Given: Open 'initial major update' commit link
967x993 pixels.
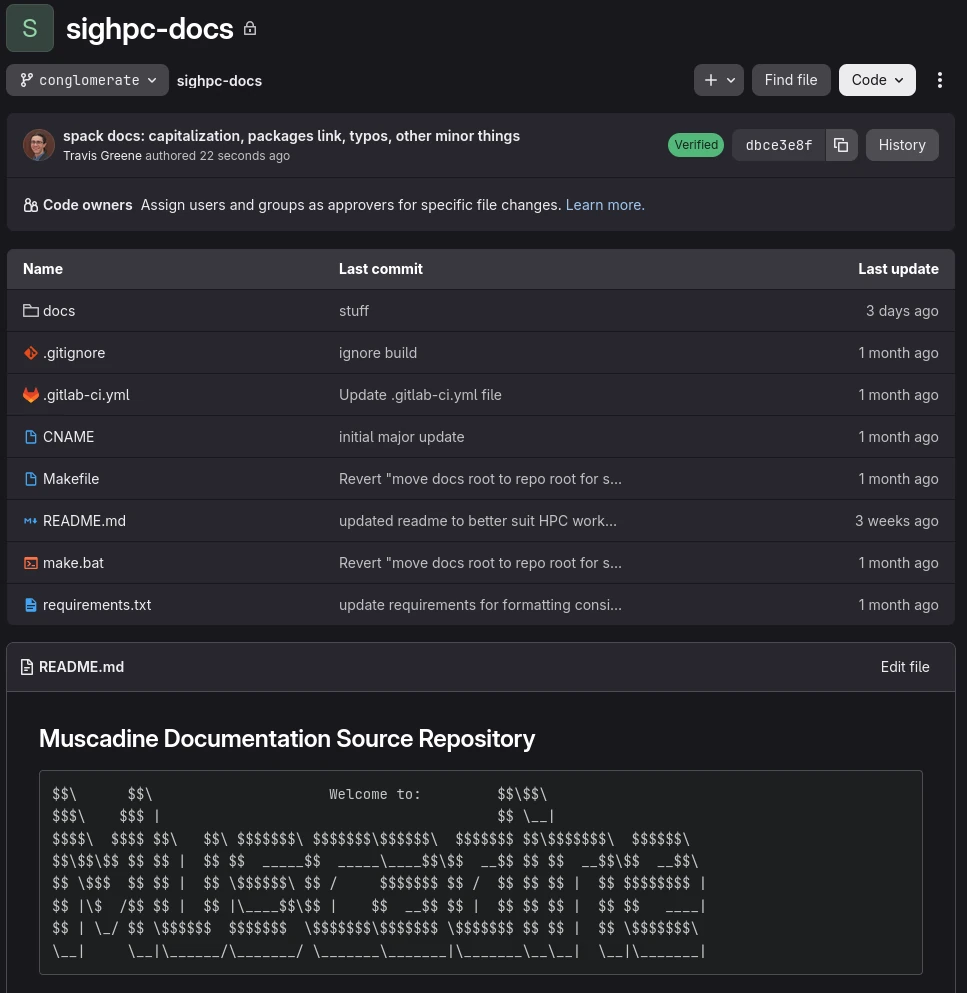Looking at the screenshot, I should tap(401, 437).
